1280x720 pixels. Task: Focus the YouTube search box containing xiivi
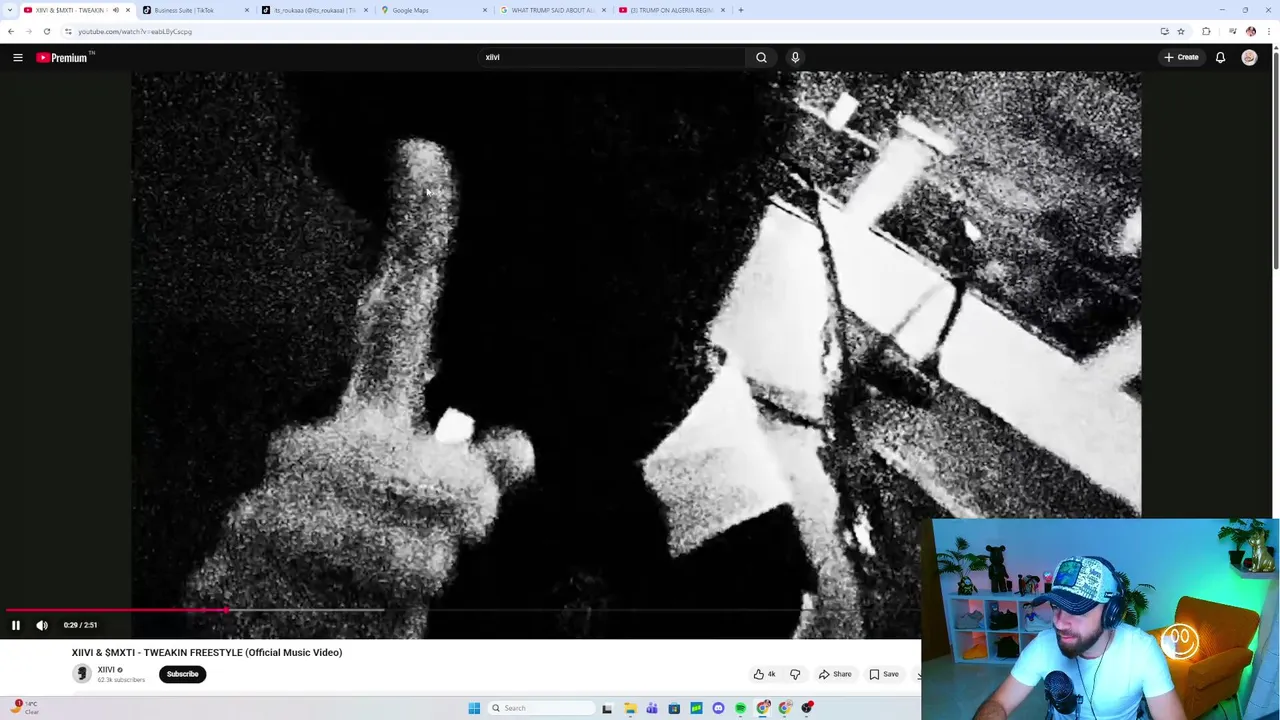click(611, 57)
